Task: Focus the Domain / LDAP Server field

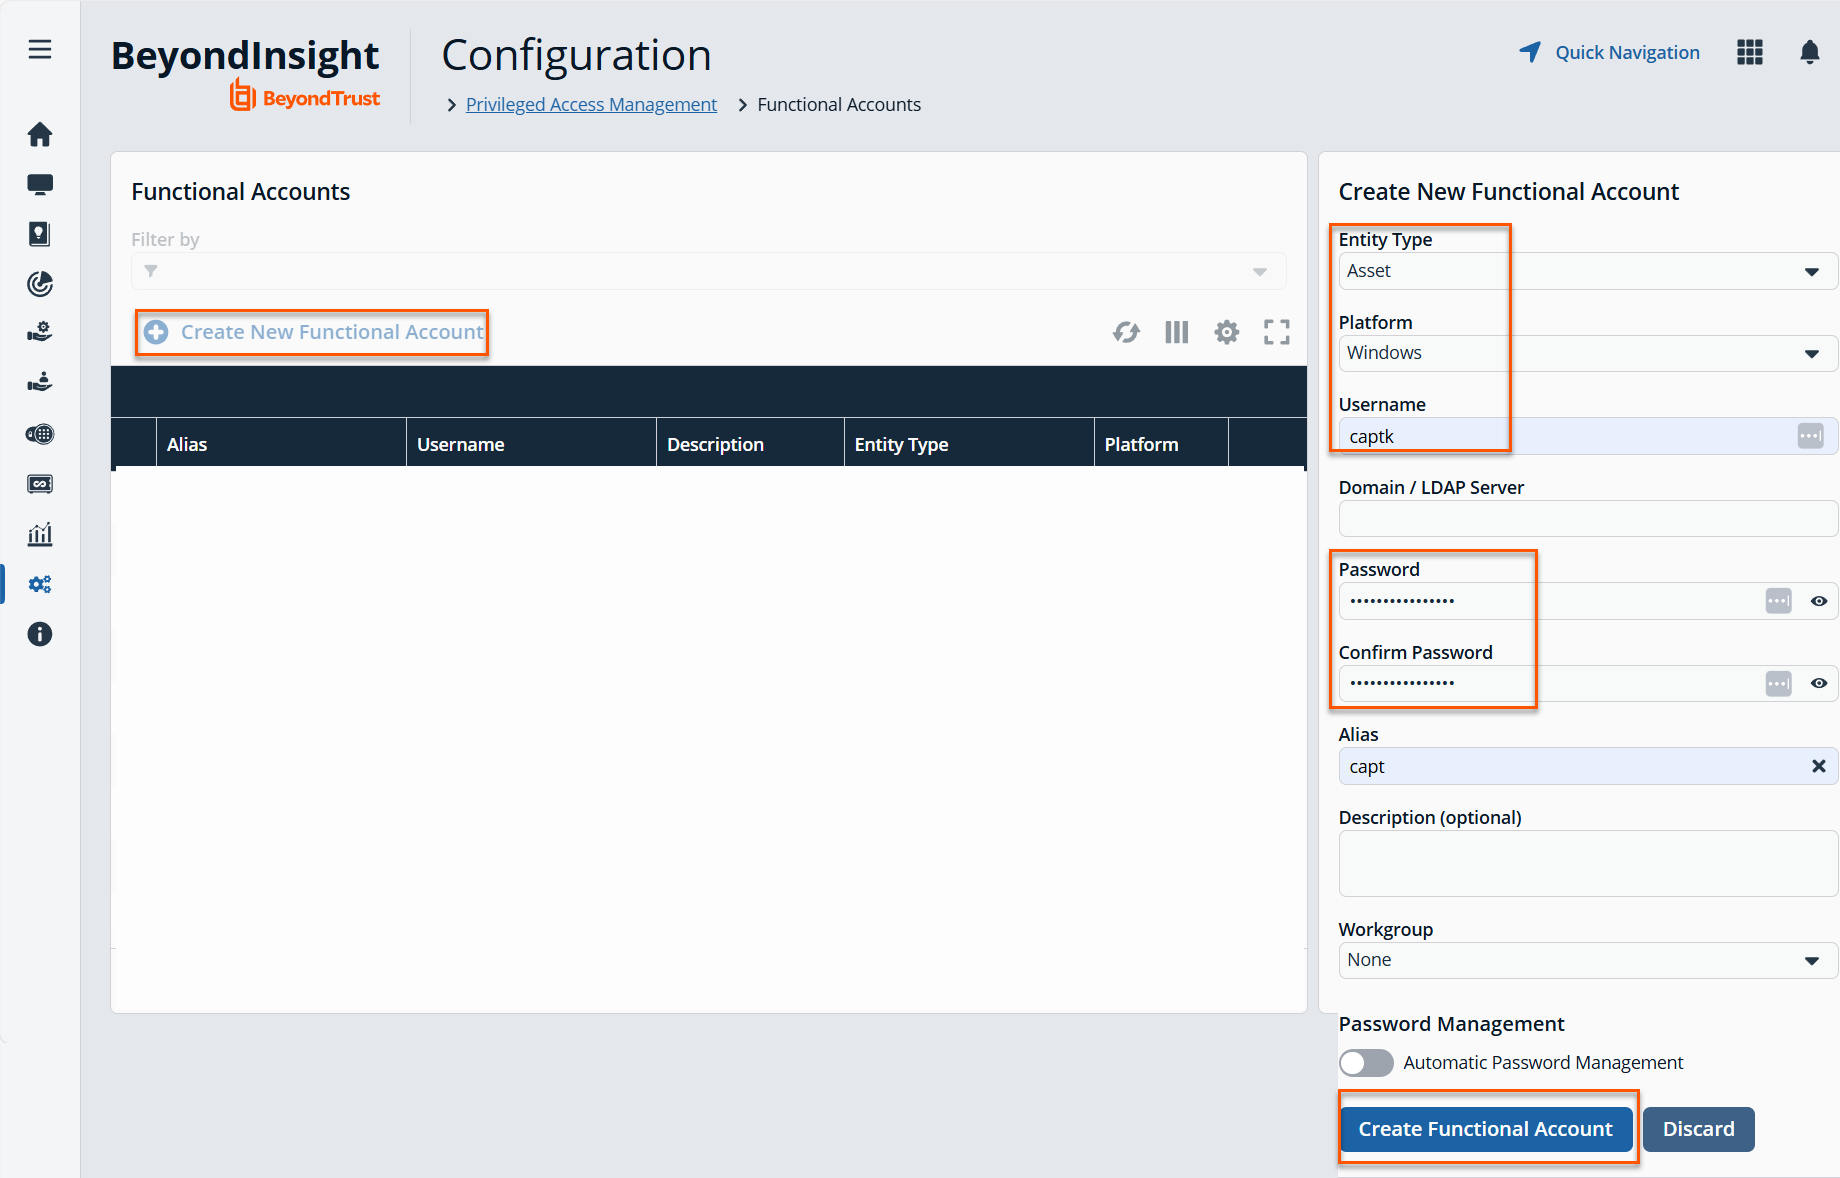Action: [x=1588, y=519]
